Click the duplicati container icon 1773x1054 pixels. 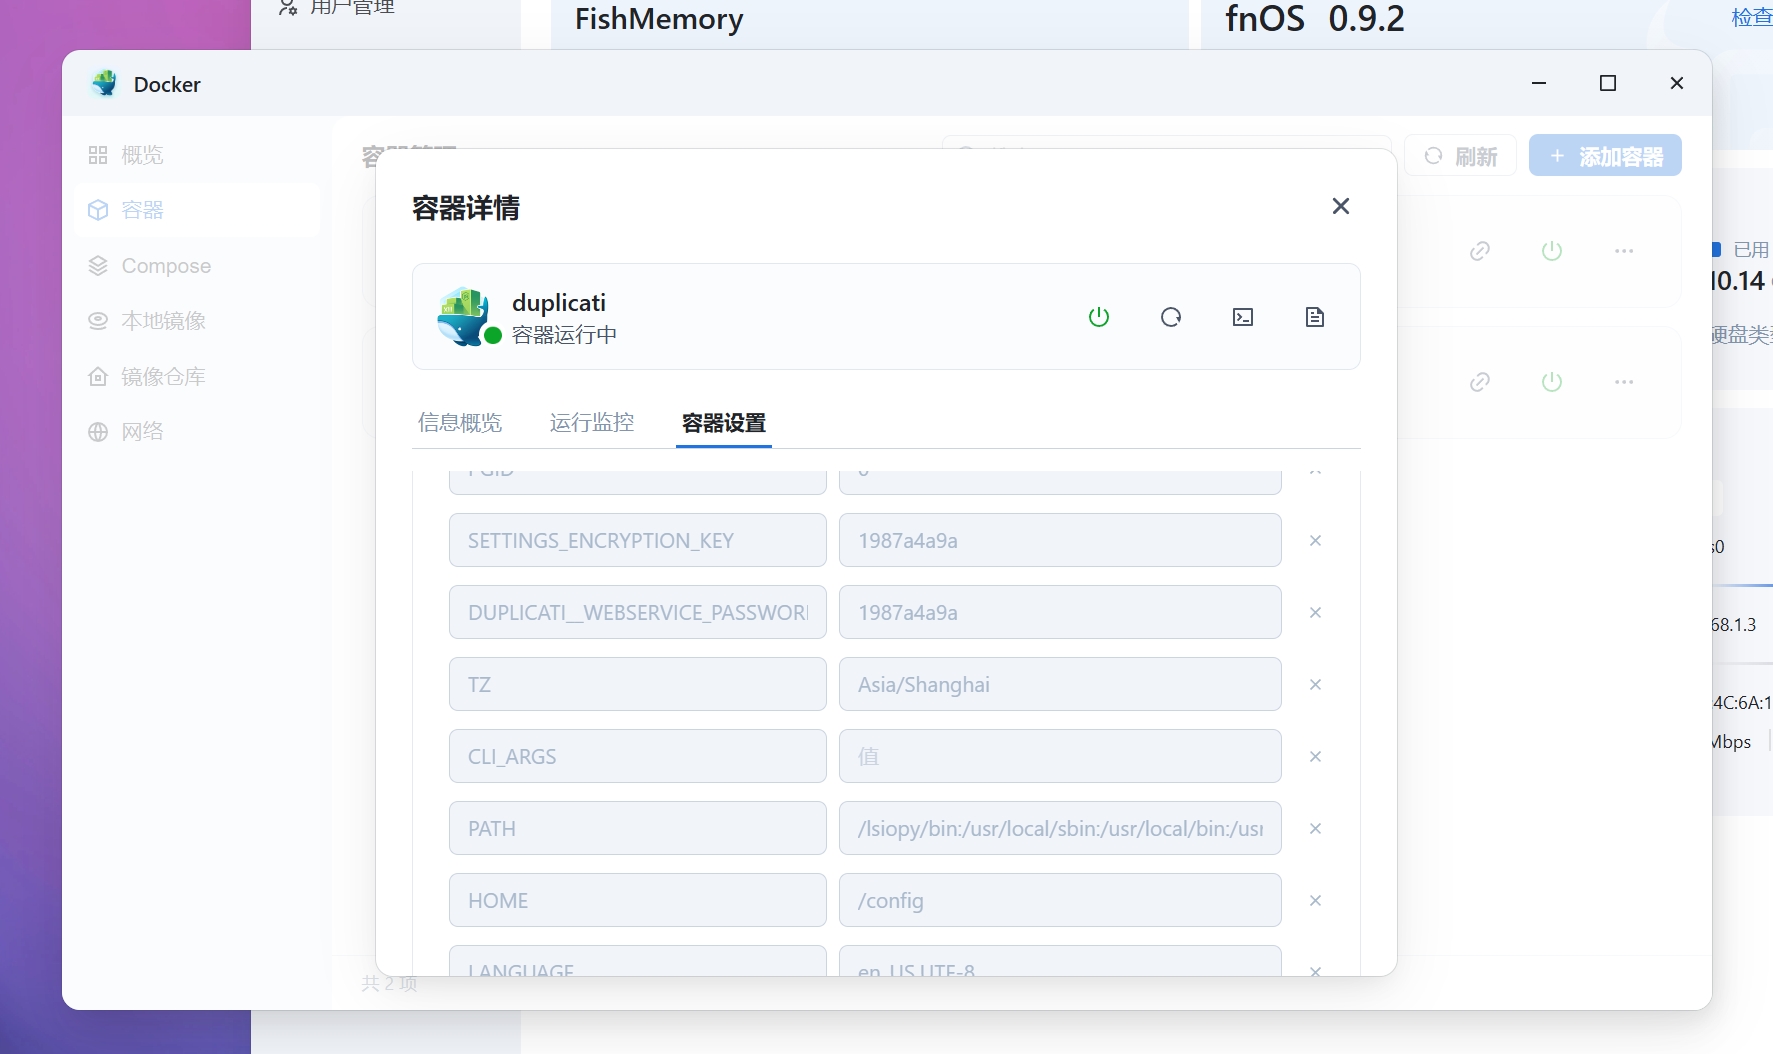click(464, 317)
